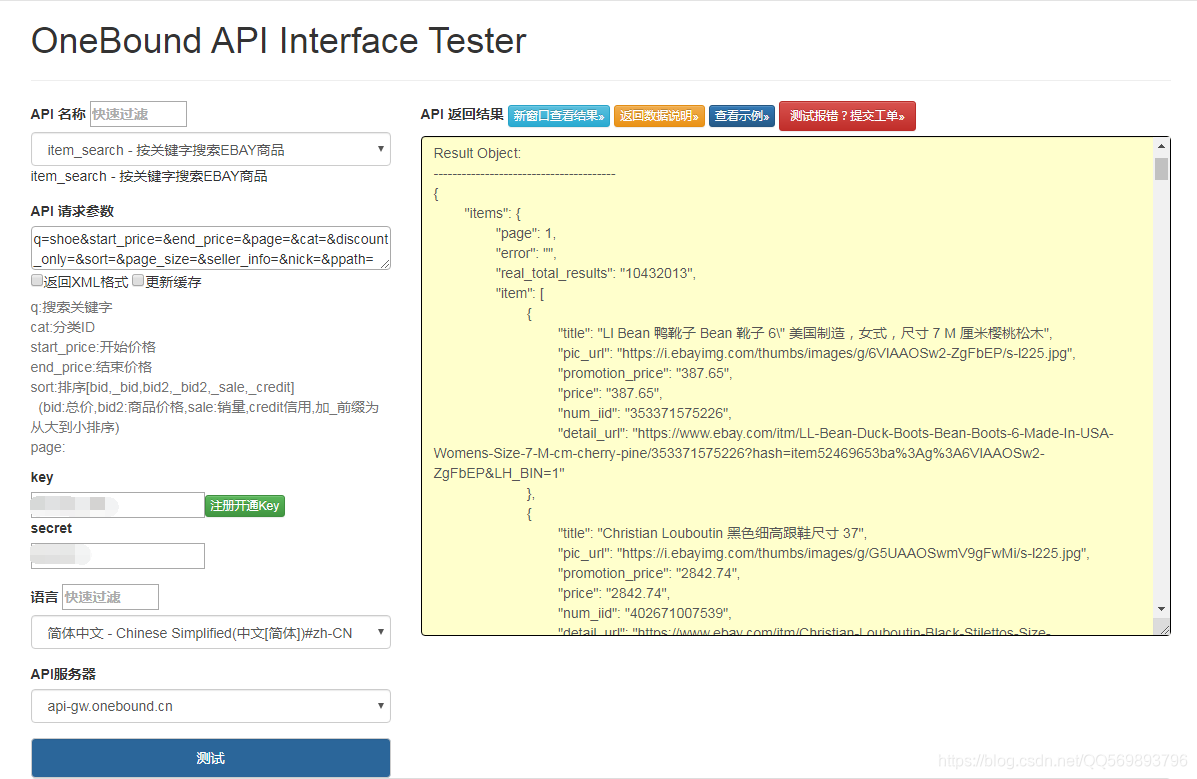Click the "page": 1 line in results

pos(526,233)
